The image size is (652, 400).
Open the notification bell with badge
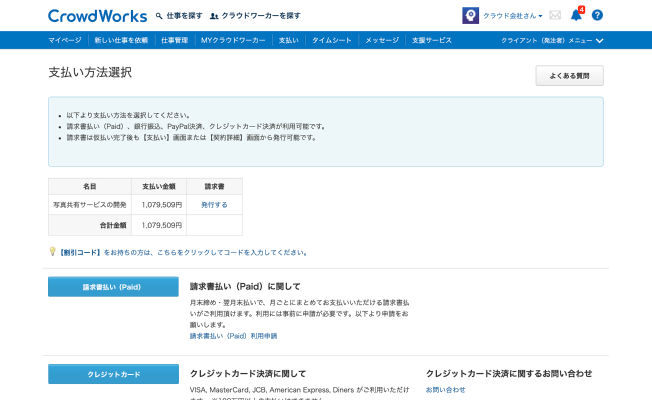click(576, 15)
